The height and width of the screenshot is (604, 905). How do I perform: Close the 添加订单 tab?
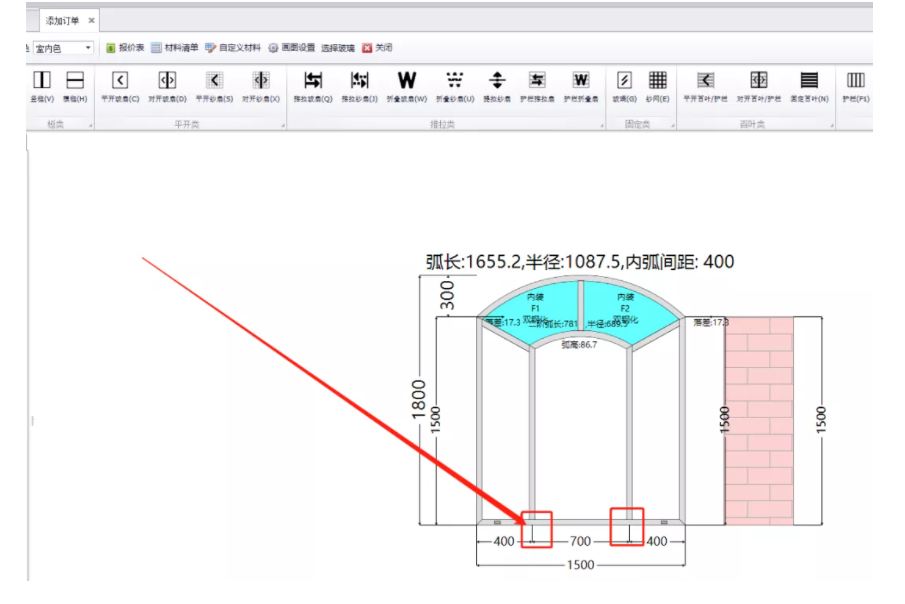click(92, 20)
